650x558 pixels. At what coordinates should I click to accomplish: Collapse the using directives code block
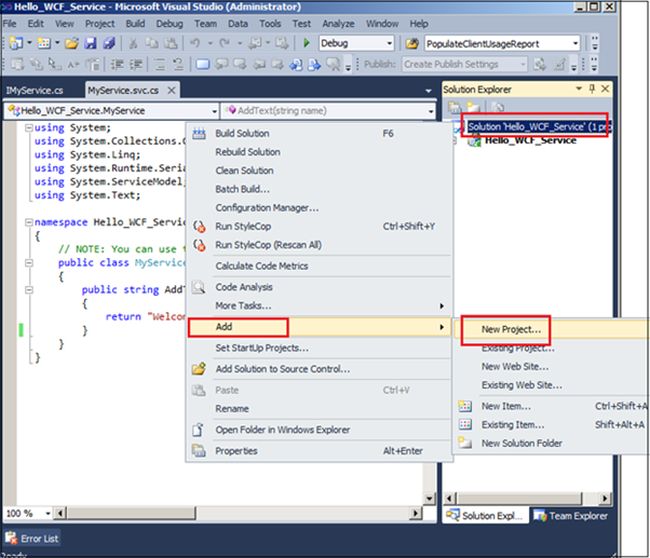point(29,128)
